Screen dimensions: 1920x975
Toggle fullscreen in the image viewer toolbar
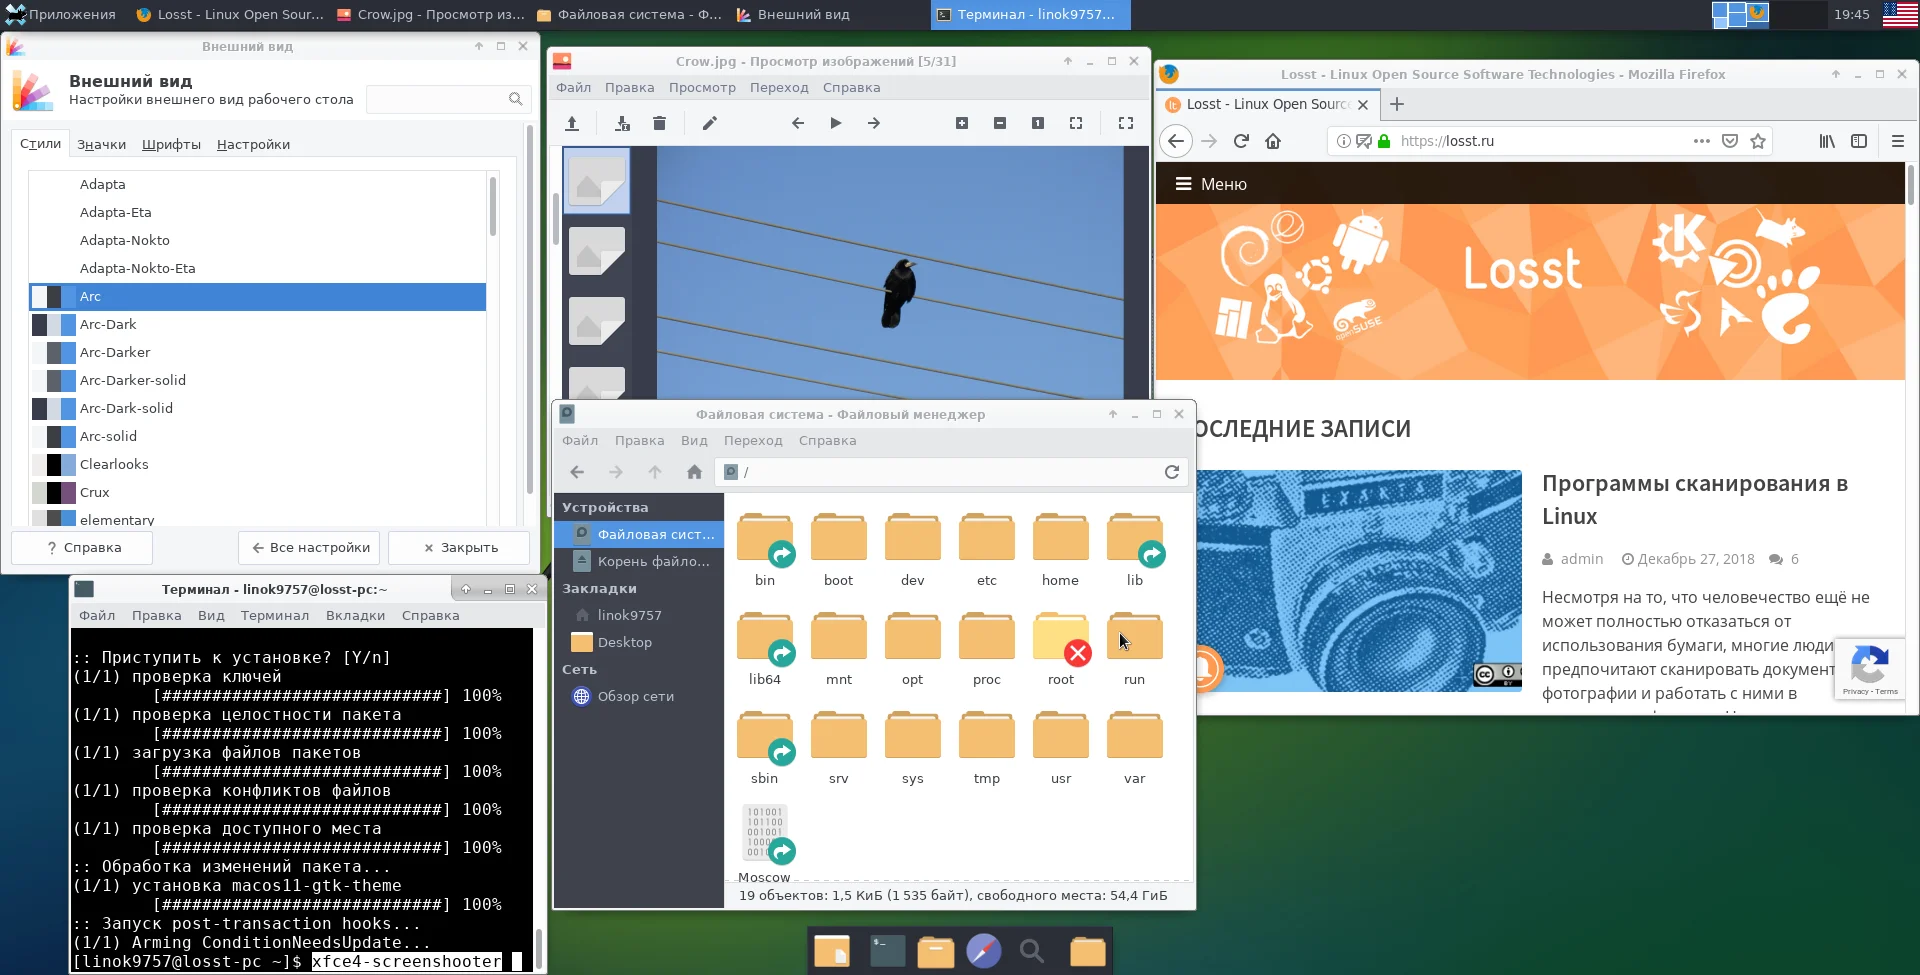[1125, 123]
